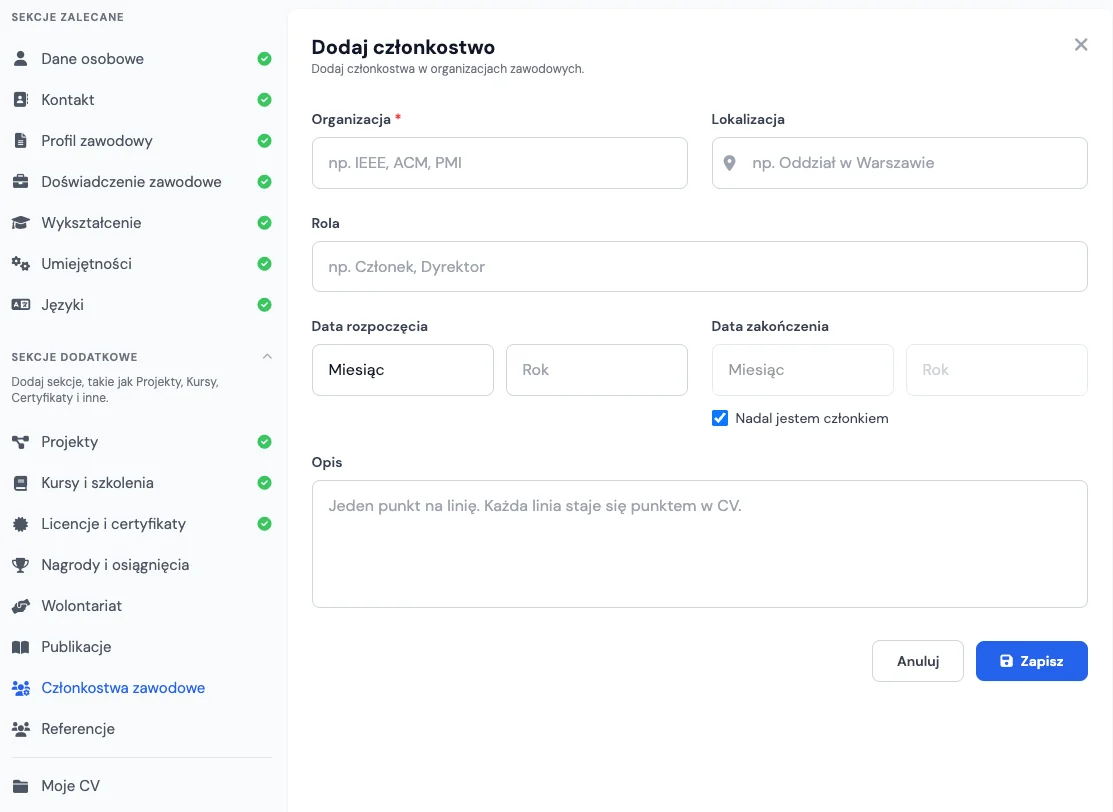Click the Licencje i certyfikaty badge icon
The image size is (1113, 812).
[x=21, y=525]
